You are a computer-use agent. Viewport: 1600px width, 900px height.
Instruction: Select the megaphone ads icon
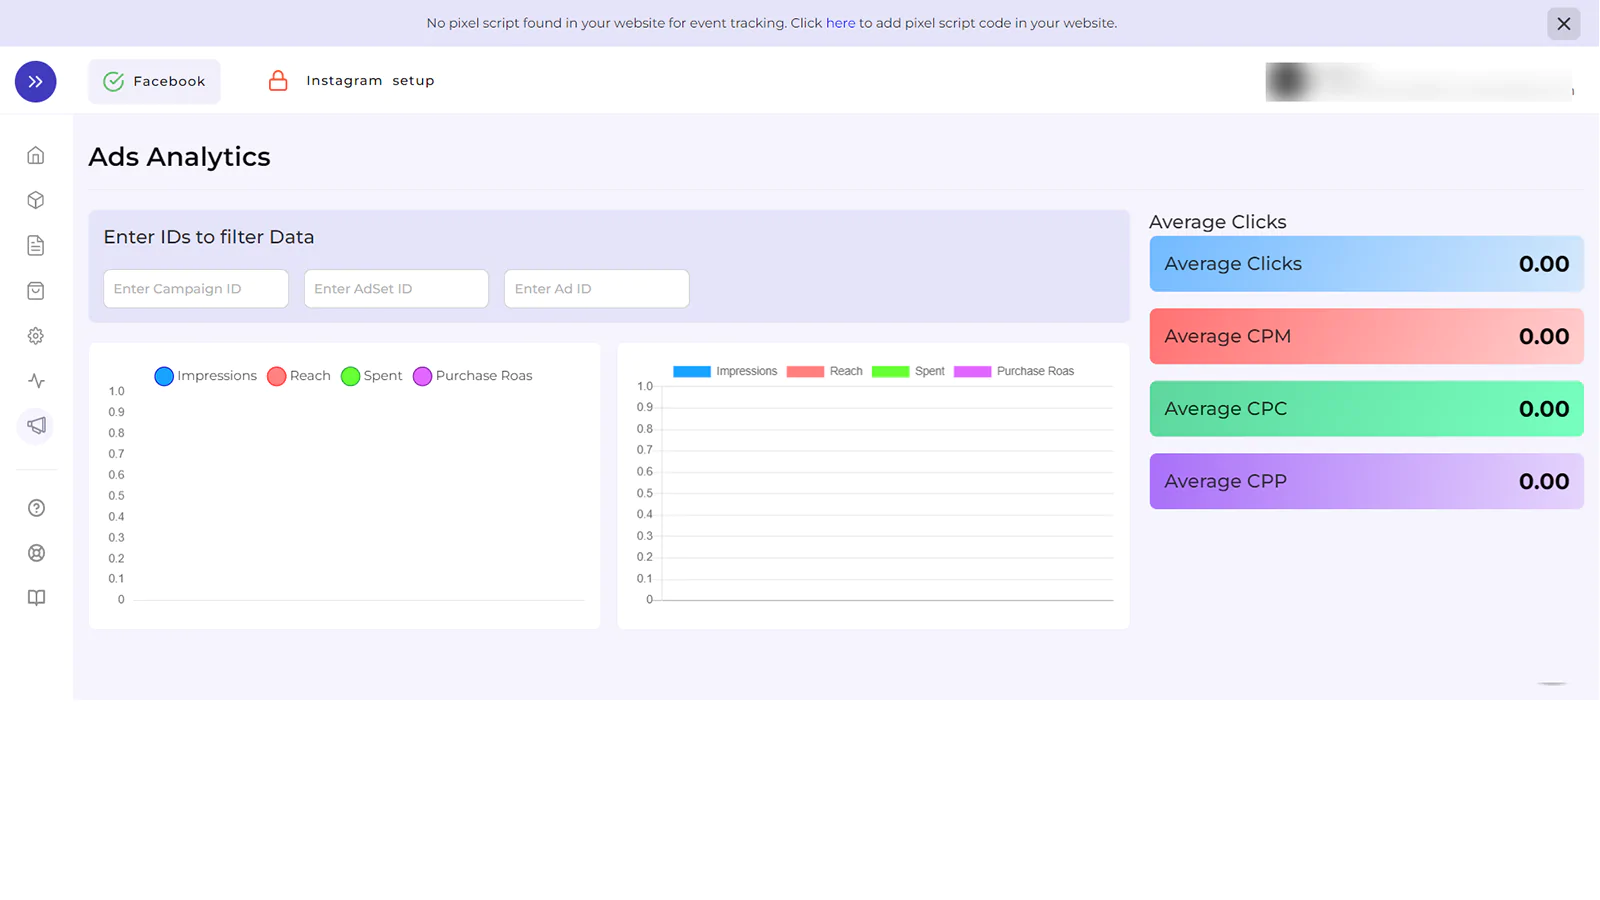(x=36, y=426)
